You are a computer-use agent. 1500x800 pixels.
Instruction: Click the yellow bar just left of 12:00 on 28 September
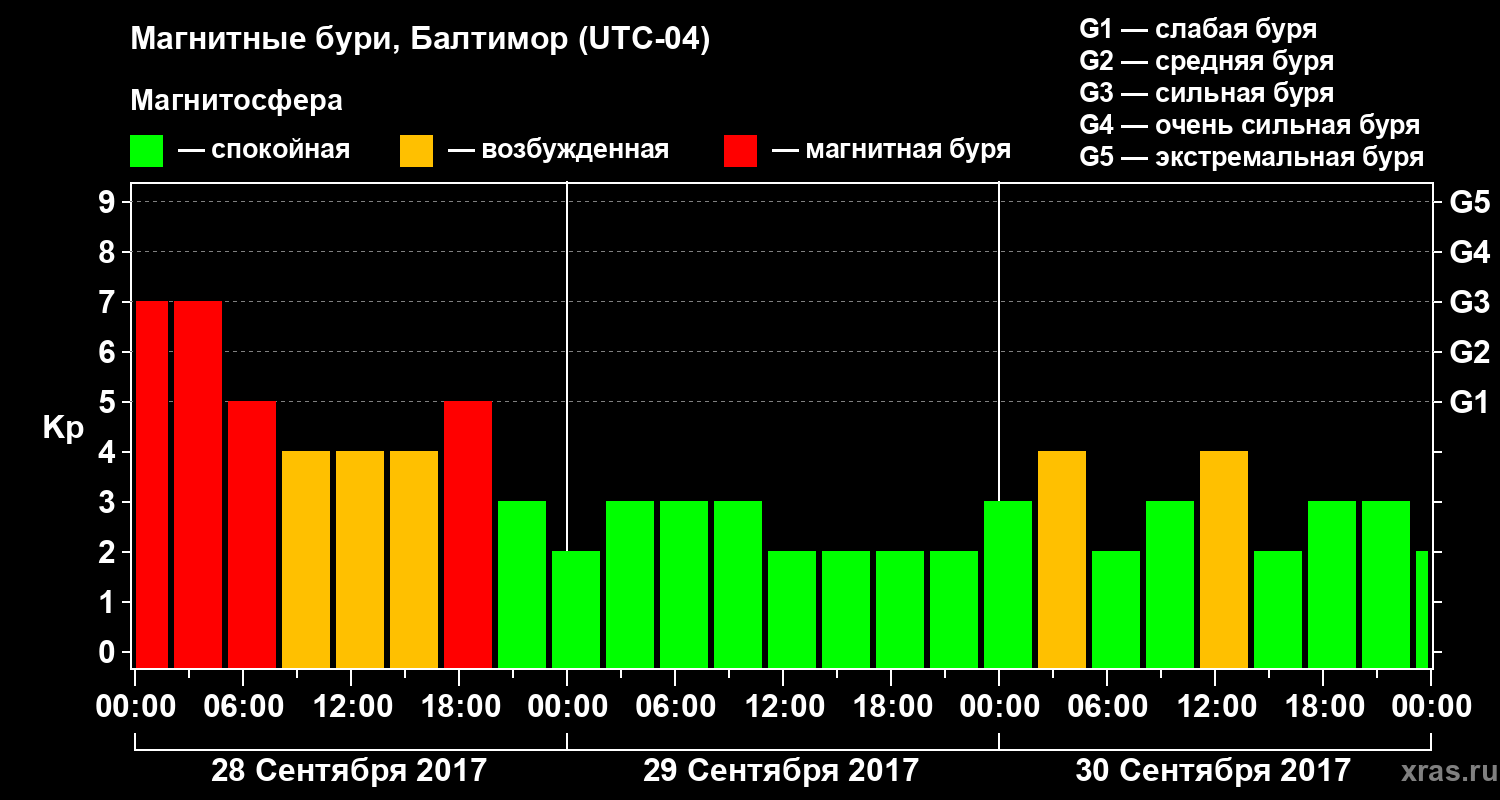click(306, 560)
